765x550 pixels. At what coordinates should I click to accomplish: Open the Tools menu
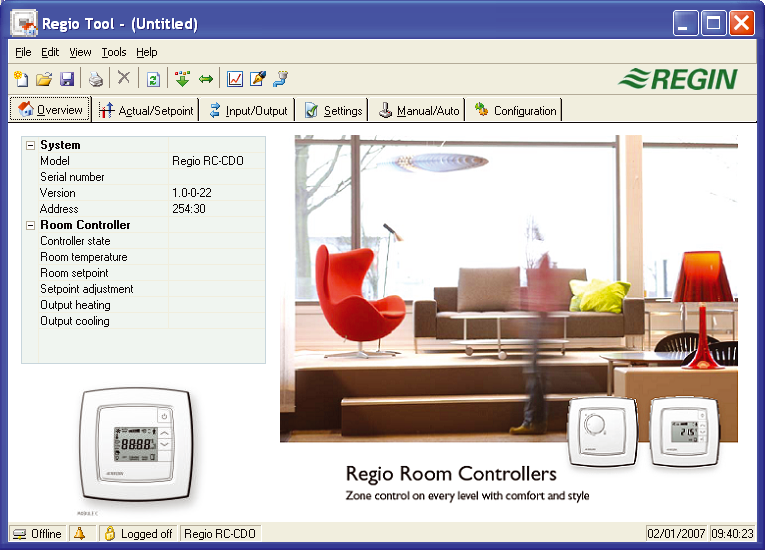114,52
